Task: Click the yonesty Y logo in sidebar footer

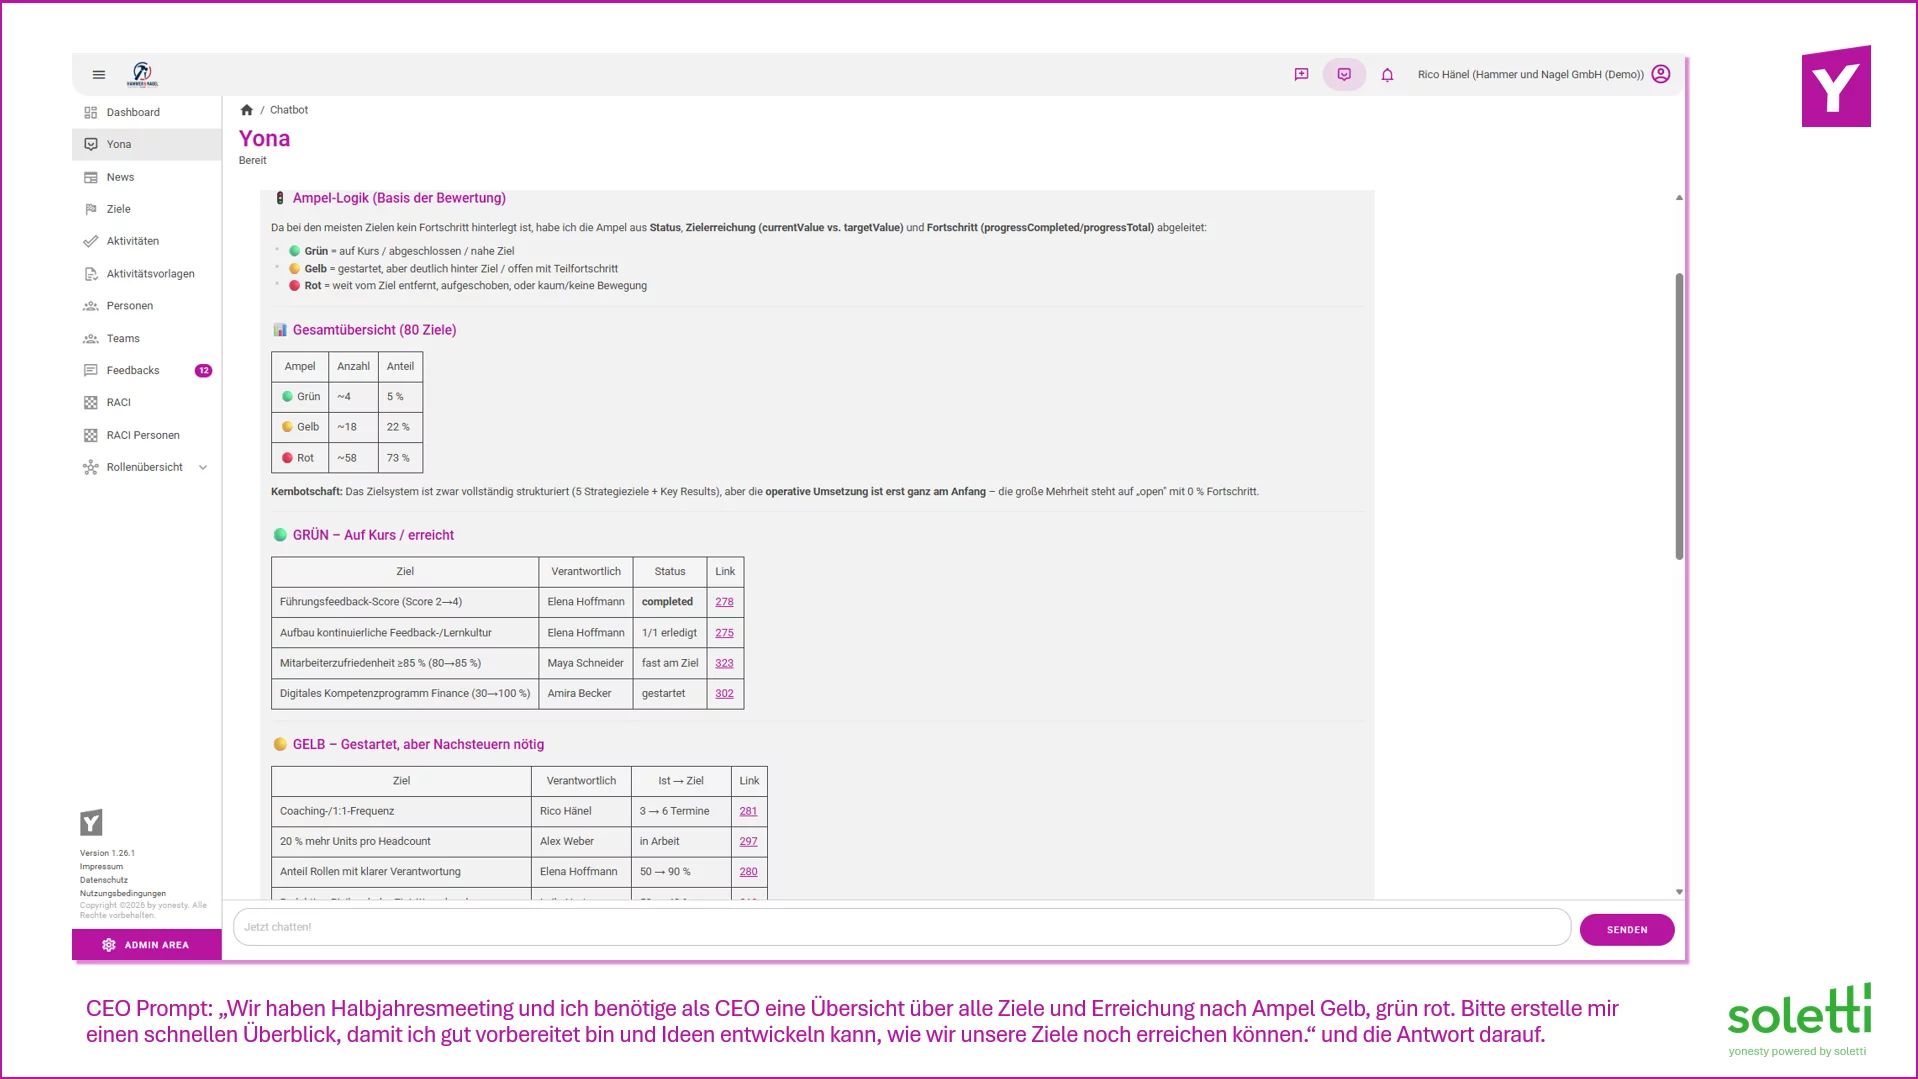Action: (91, 822)
